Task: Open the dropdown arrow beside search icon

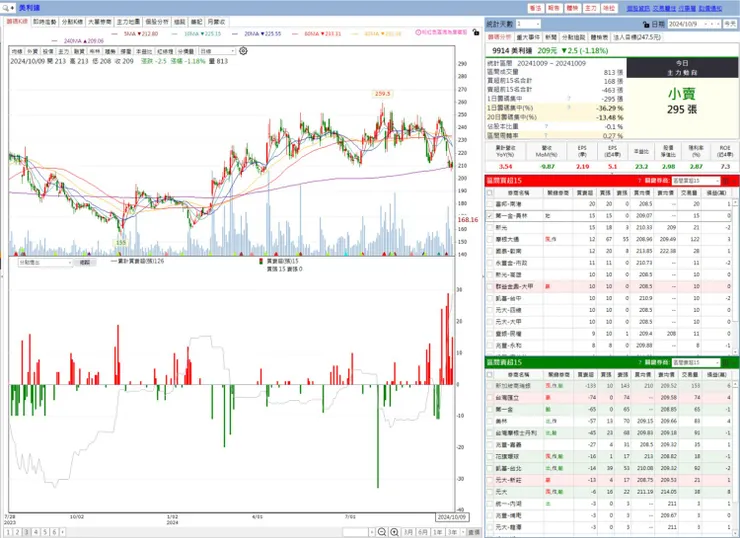Action: point(12,8)
